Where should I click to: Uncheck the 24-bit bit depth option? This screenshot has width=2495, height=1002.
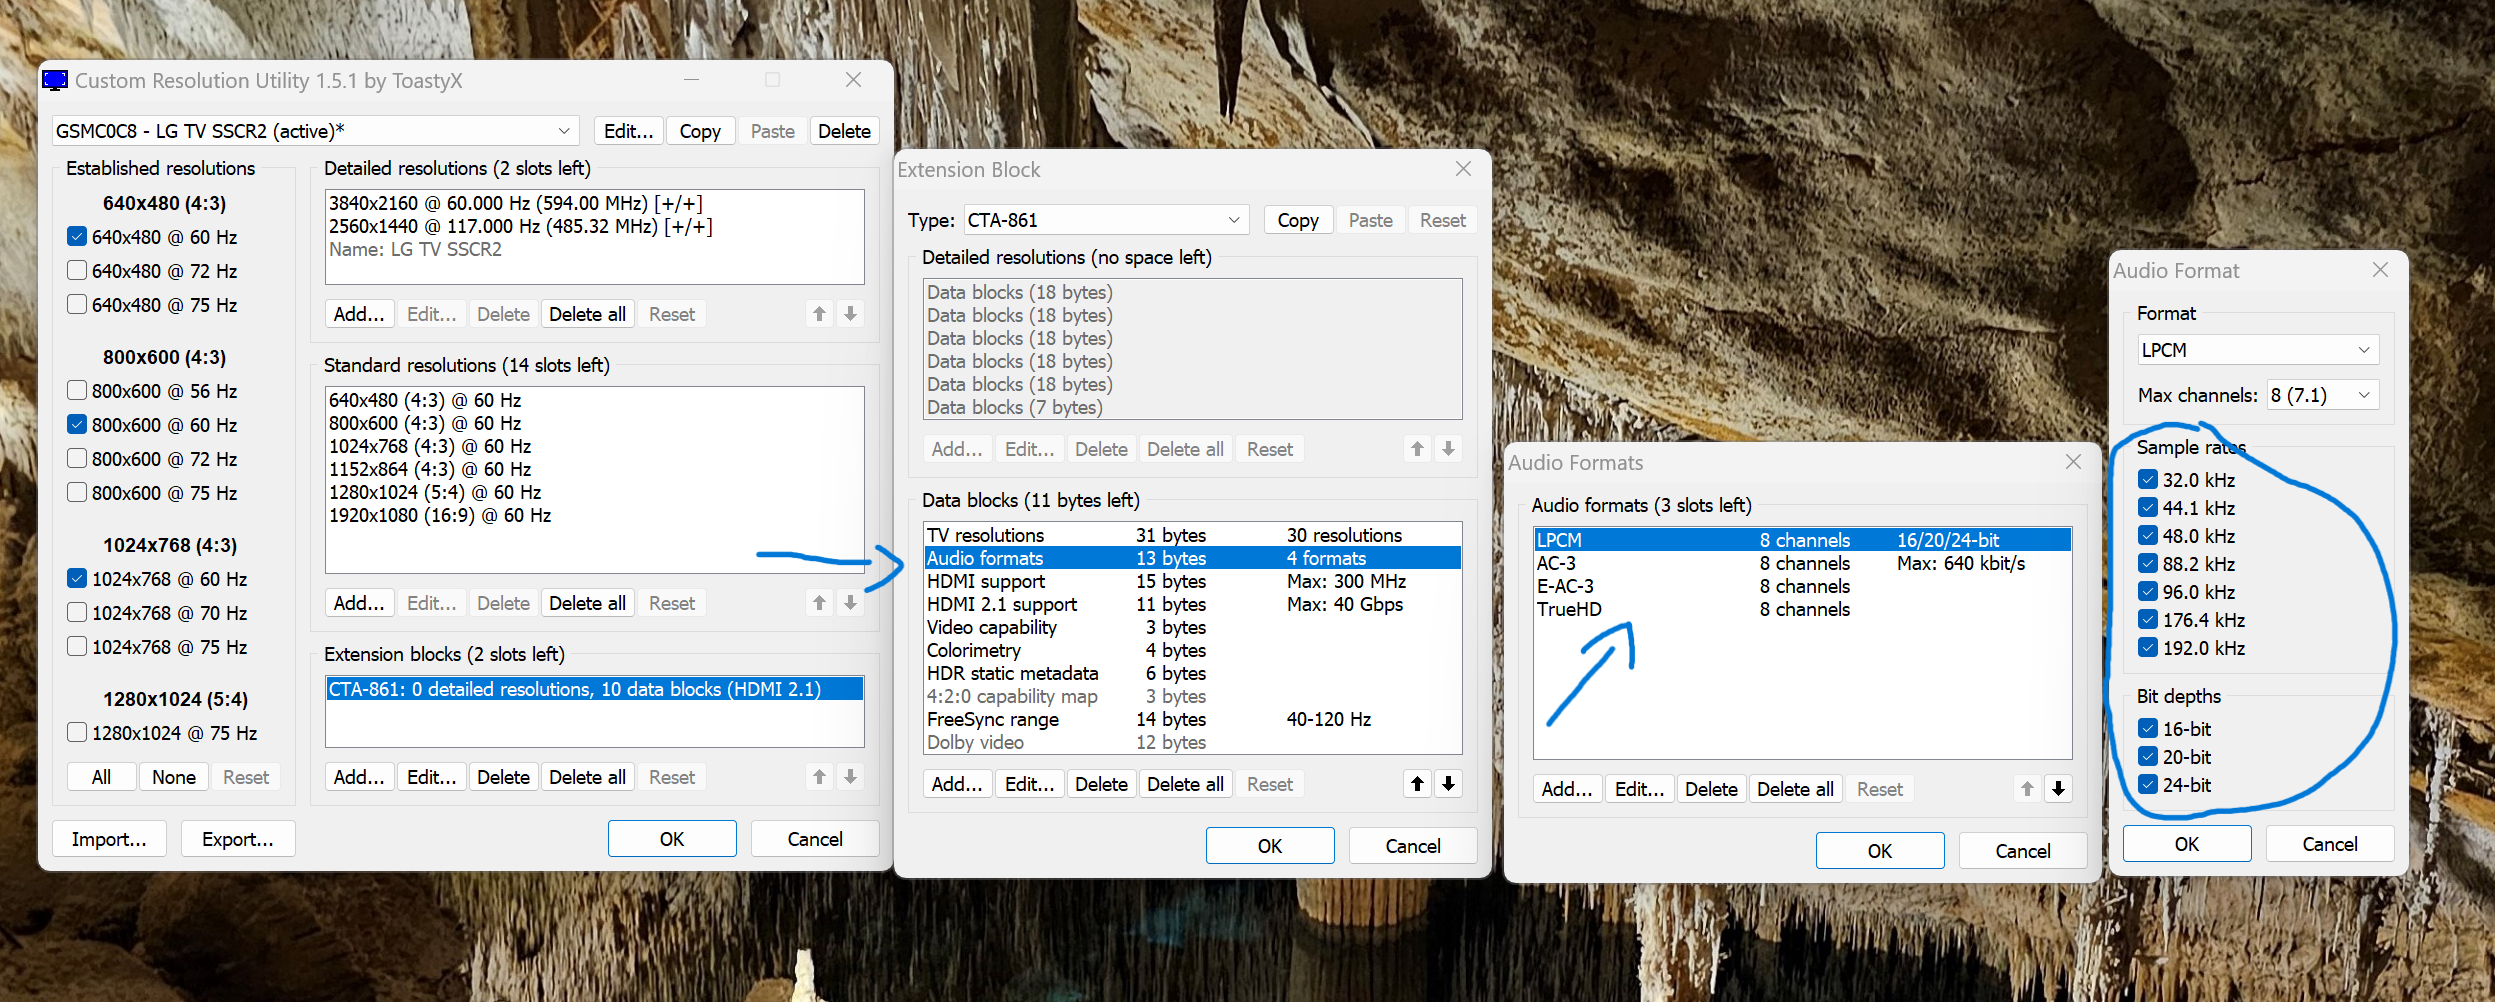tap(2149, 784)
